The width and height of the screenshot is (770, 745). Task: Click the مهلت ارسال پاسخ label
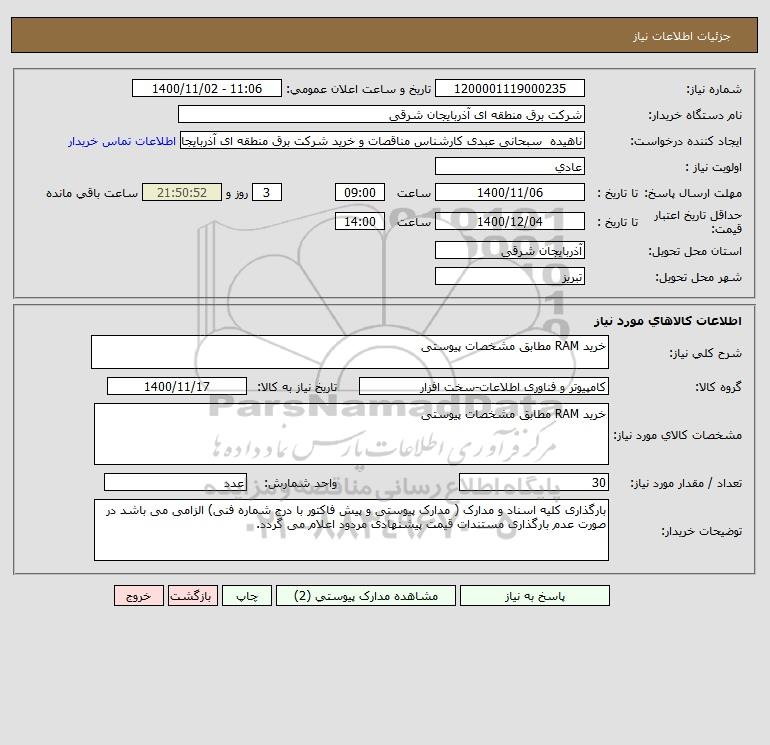click(692, 193)
